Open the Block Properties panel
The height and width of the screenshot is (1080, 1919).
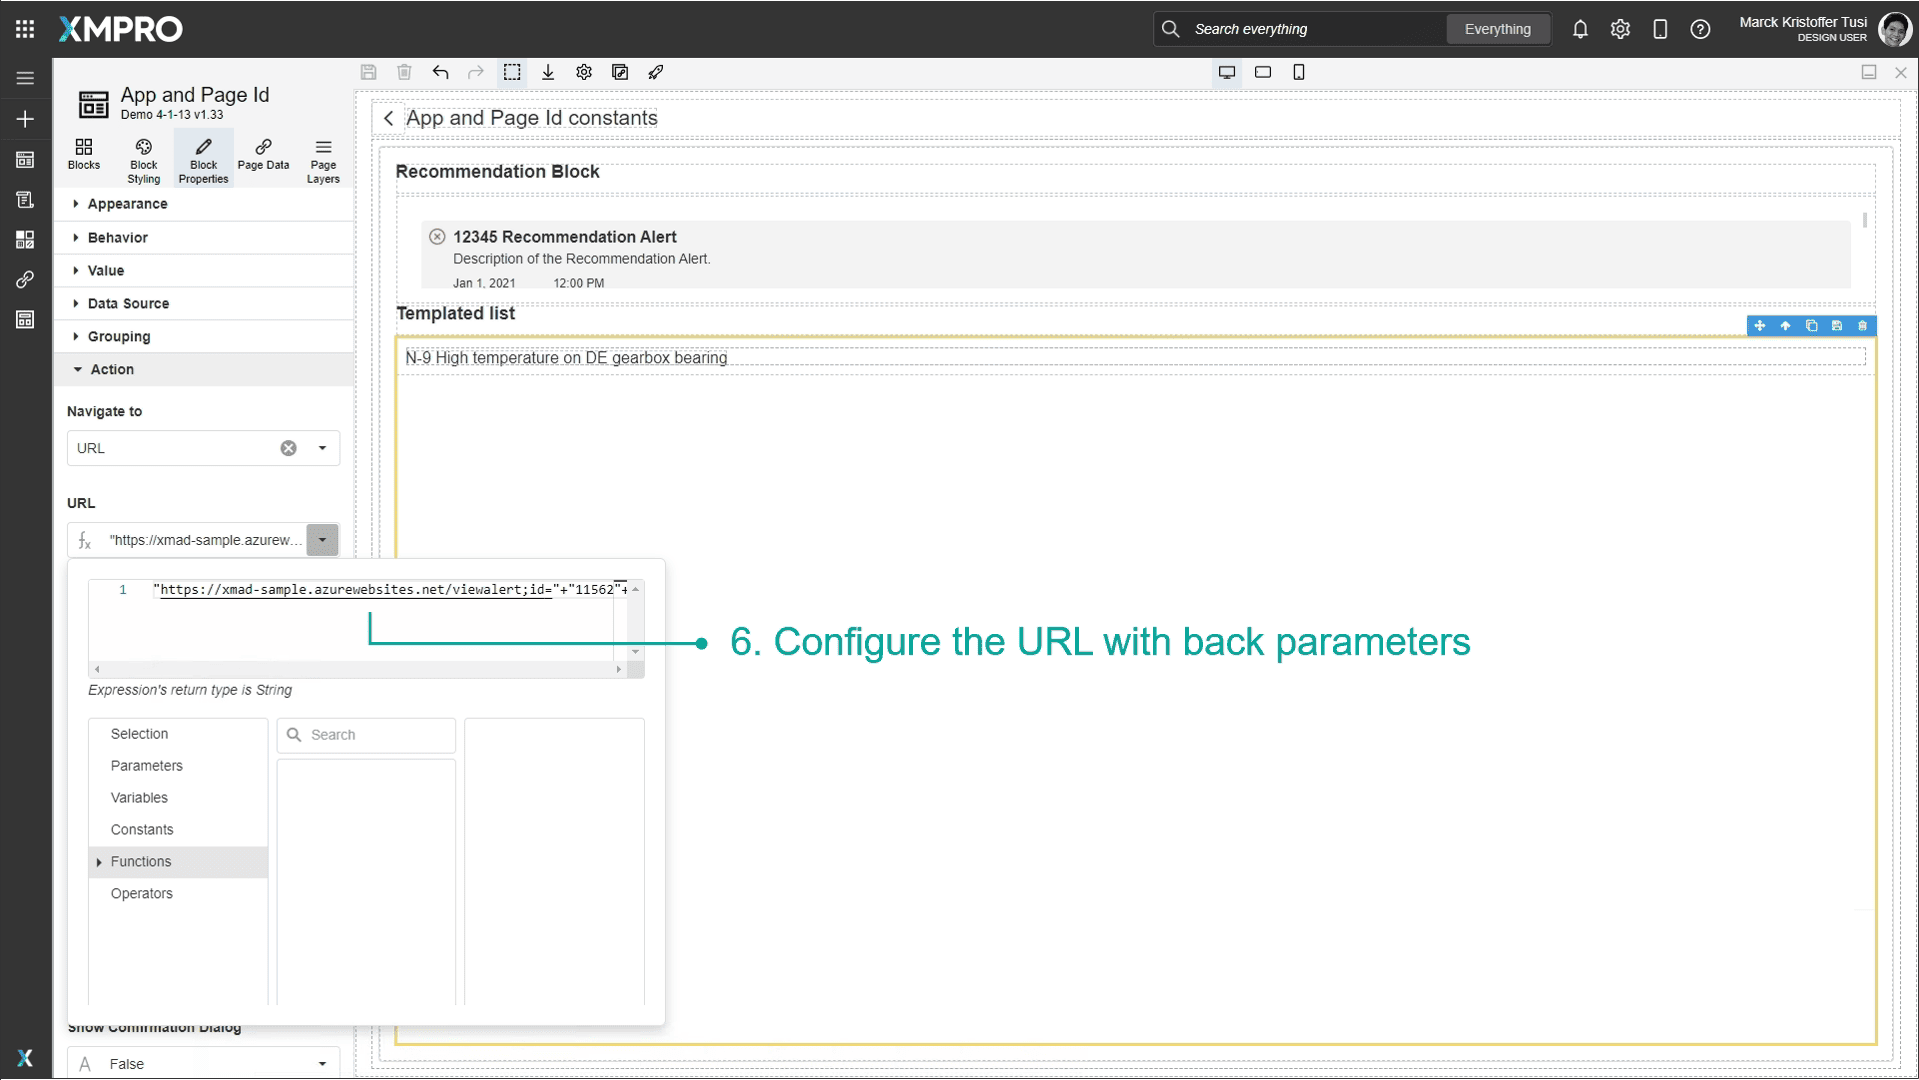pos(203,158)
